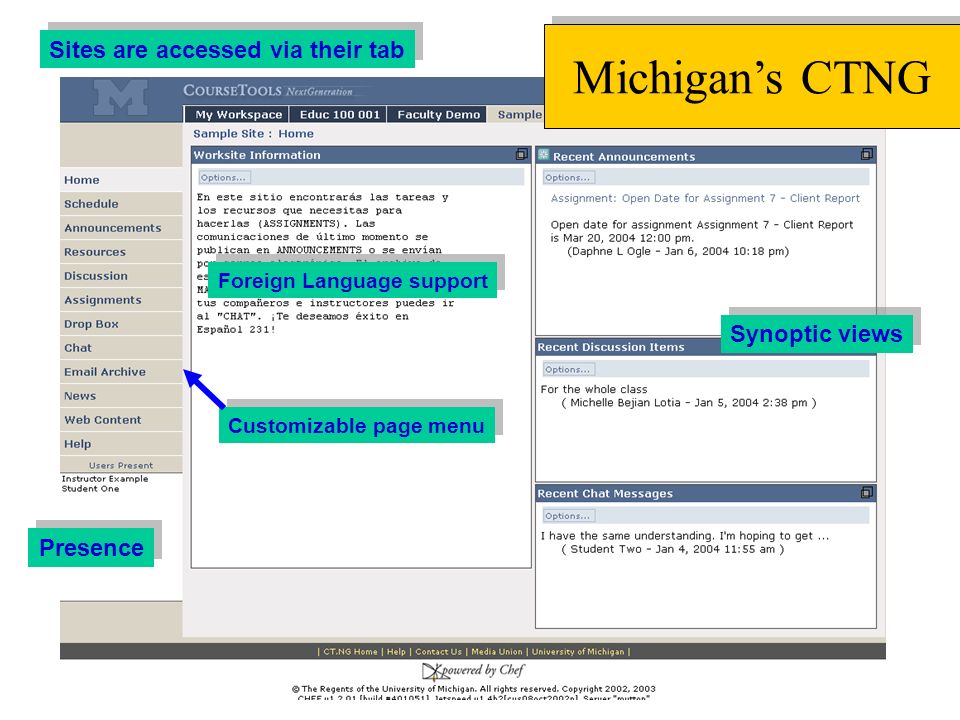Click the Regents copyright notice text
Screen dimensions: 960x720
tap(473, 689)
